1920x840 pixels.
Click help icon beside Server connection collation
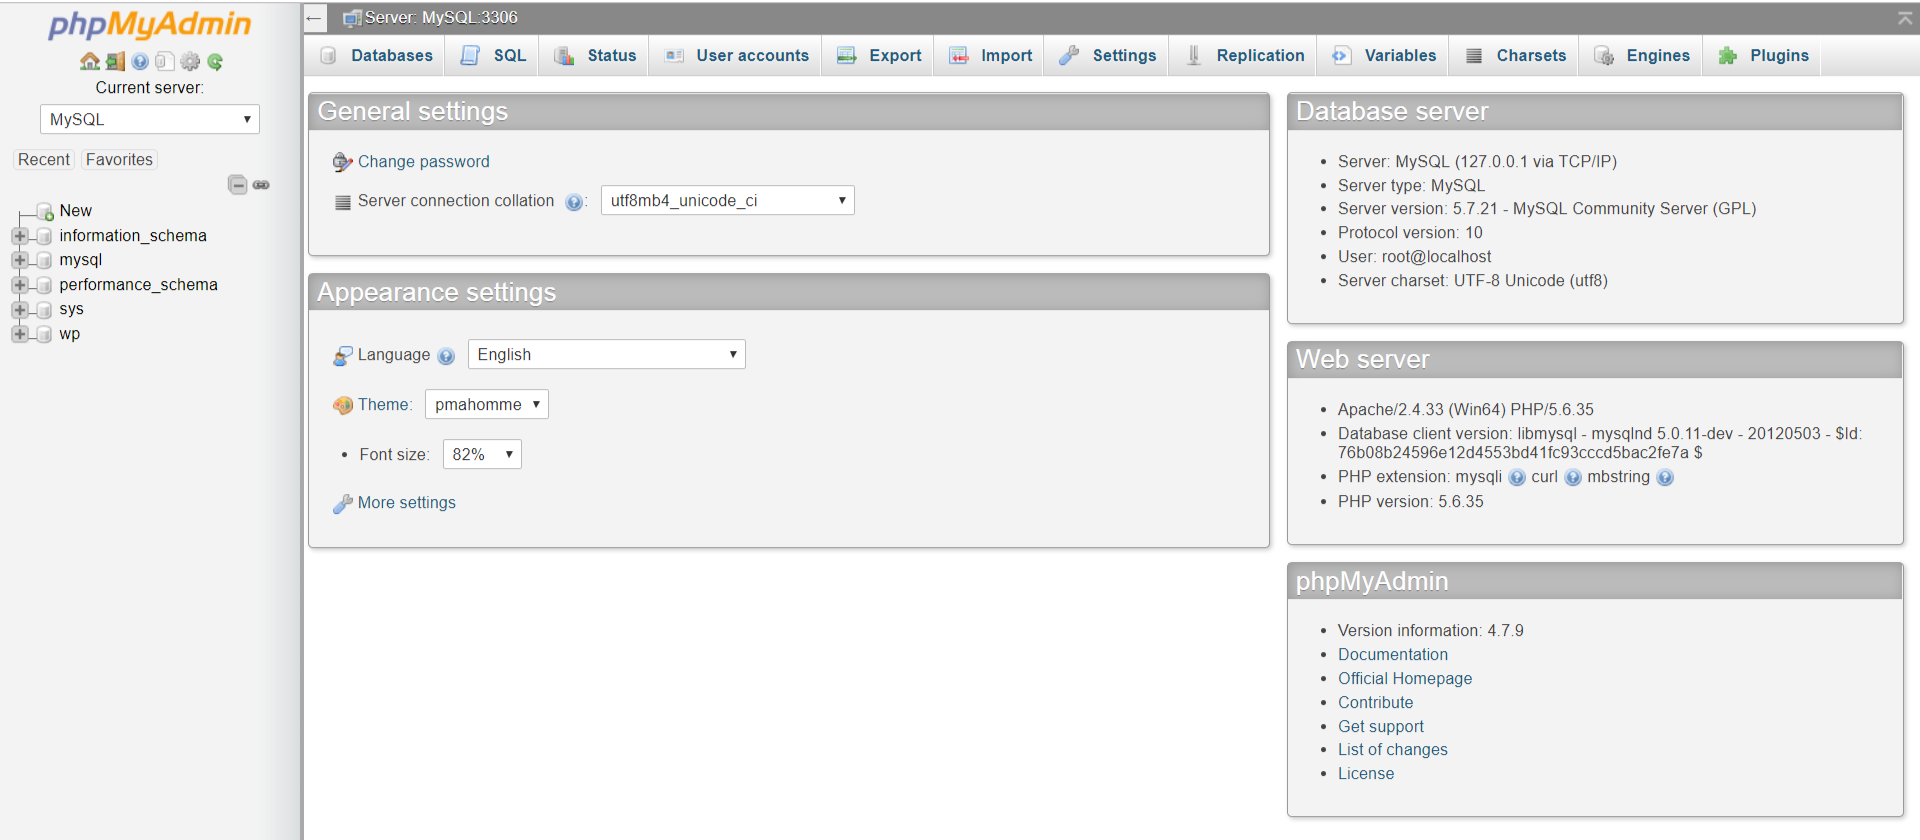pyautogui.click(x=574, y=202)
